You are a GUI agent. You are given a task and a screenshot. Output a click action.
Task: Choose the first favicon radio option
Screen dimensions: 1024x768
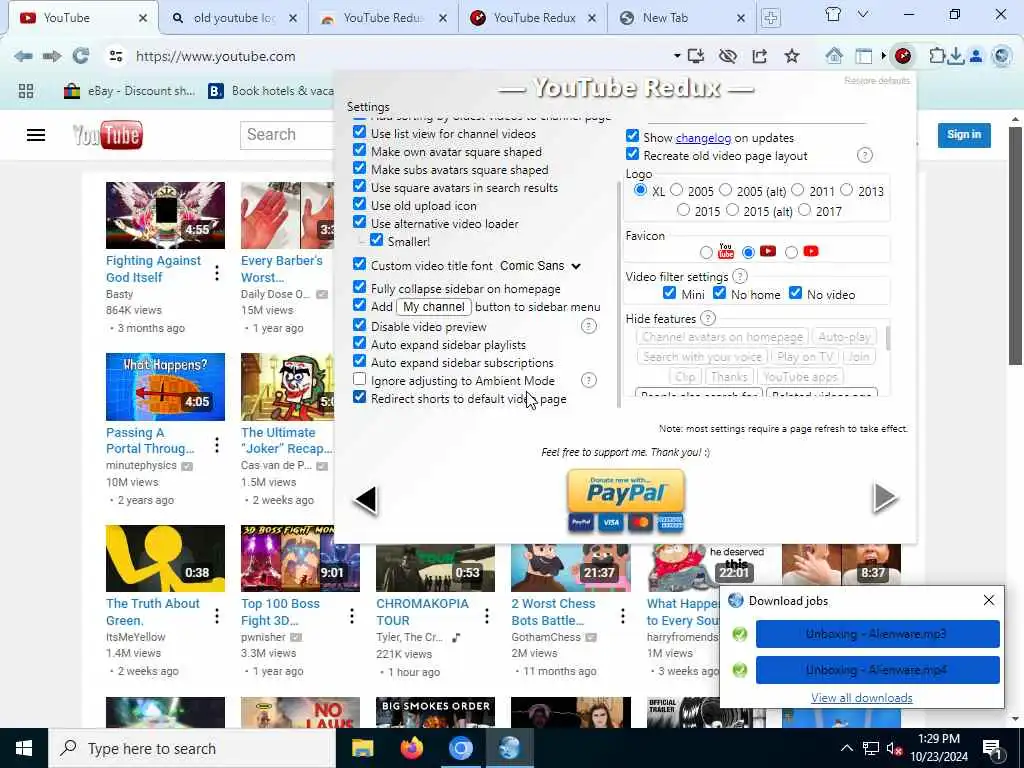[706, 252]
